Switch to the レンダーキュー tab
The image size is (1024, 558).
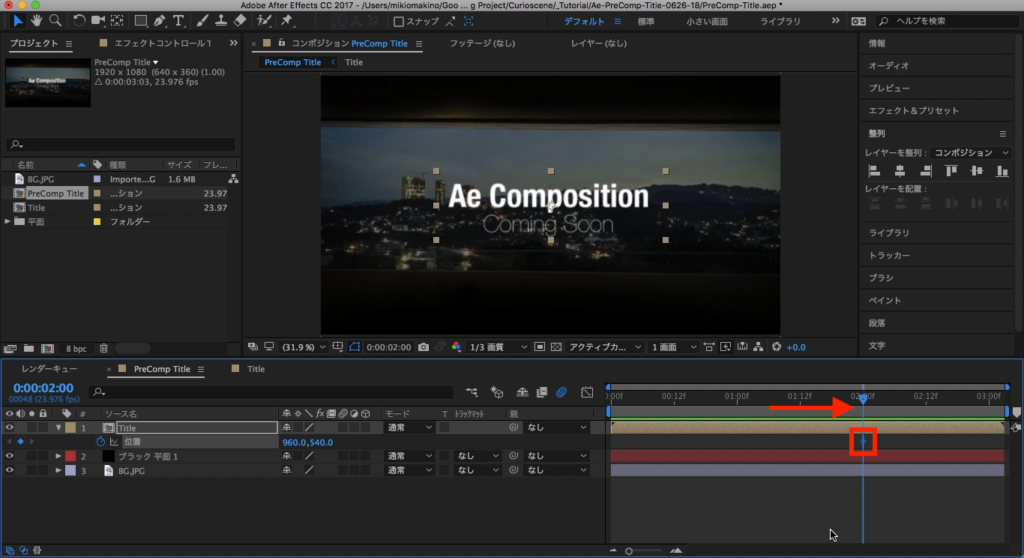coord(49,369)
